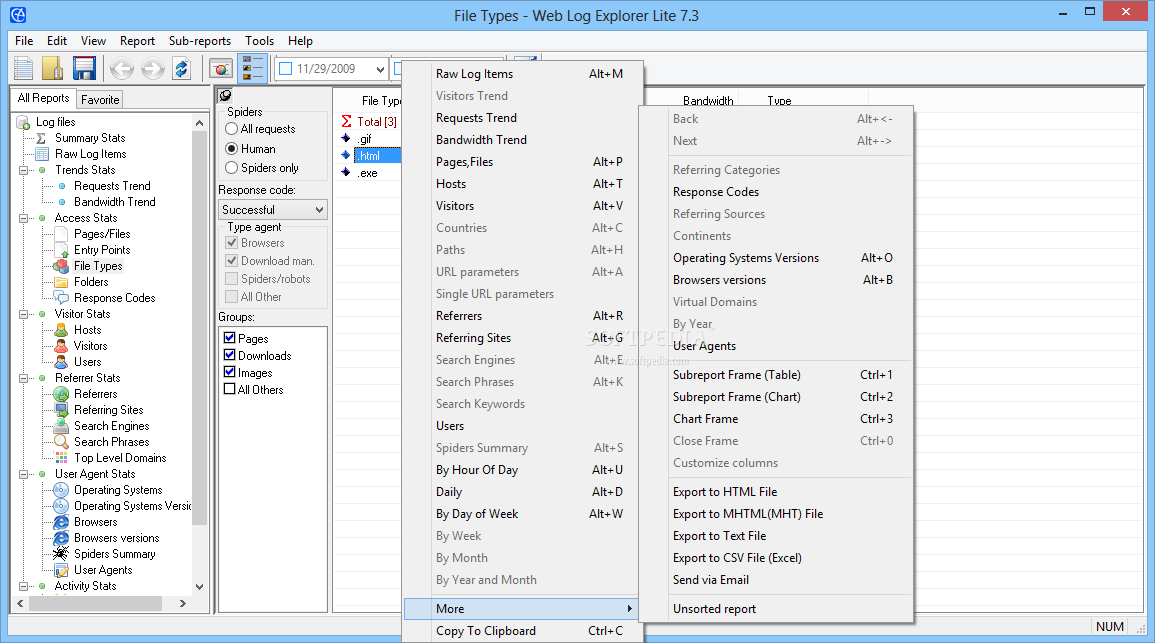Click the Total row sigma icon
This screenshot has width=1155, height=643.
[346, 122]
